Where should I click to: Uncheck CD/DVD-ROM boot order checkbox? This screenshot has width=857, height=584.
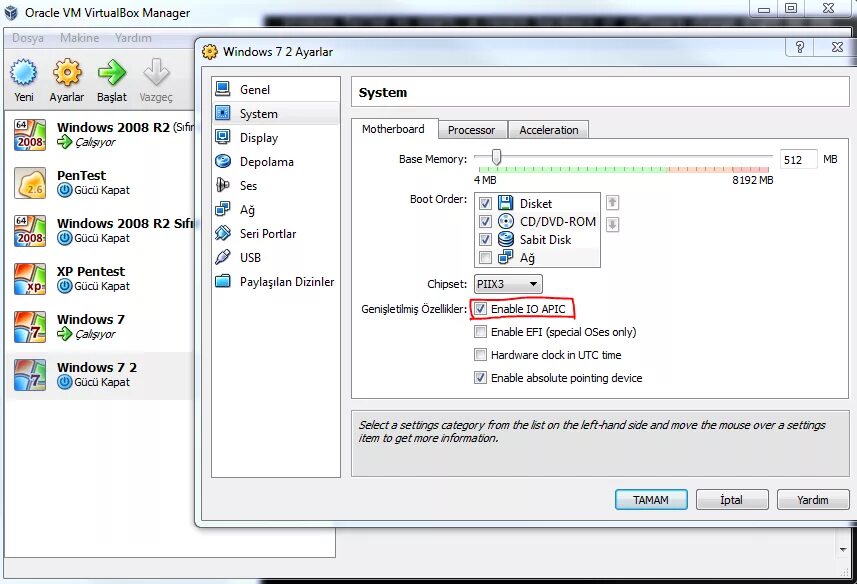[x=485, y=222]
